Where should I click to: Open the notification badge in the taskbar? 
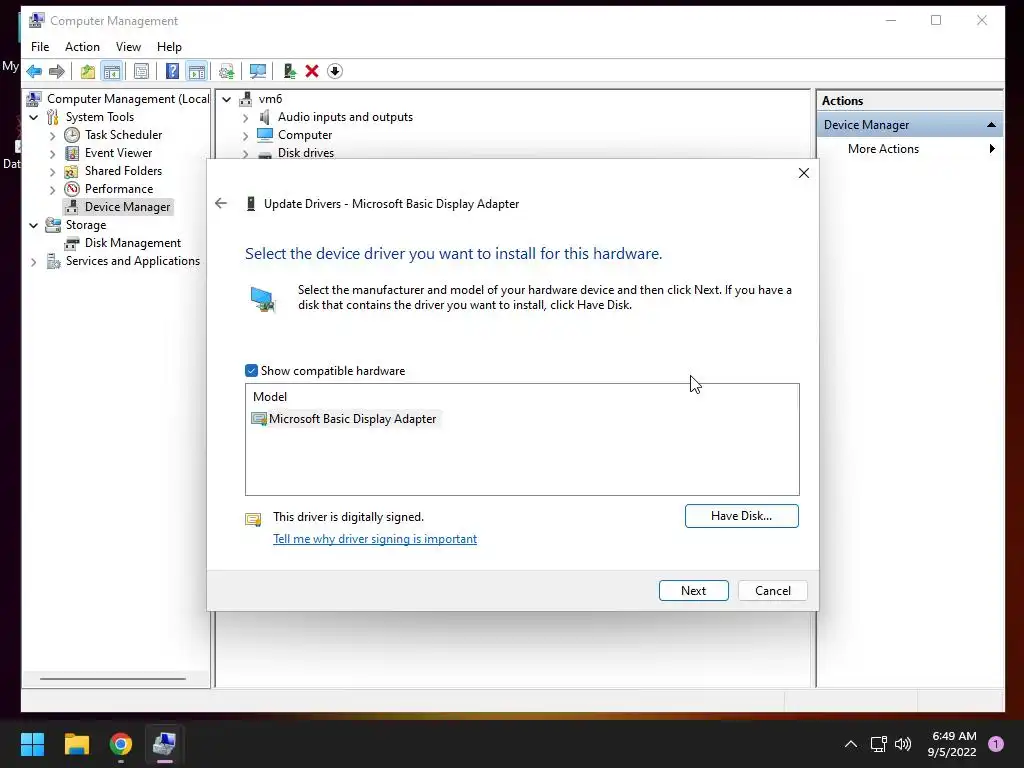(x=996, y=744)
